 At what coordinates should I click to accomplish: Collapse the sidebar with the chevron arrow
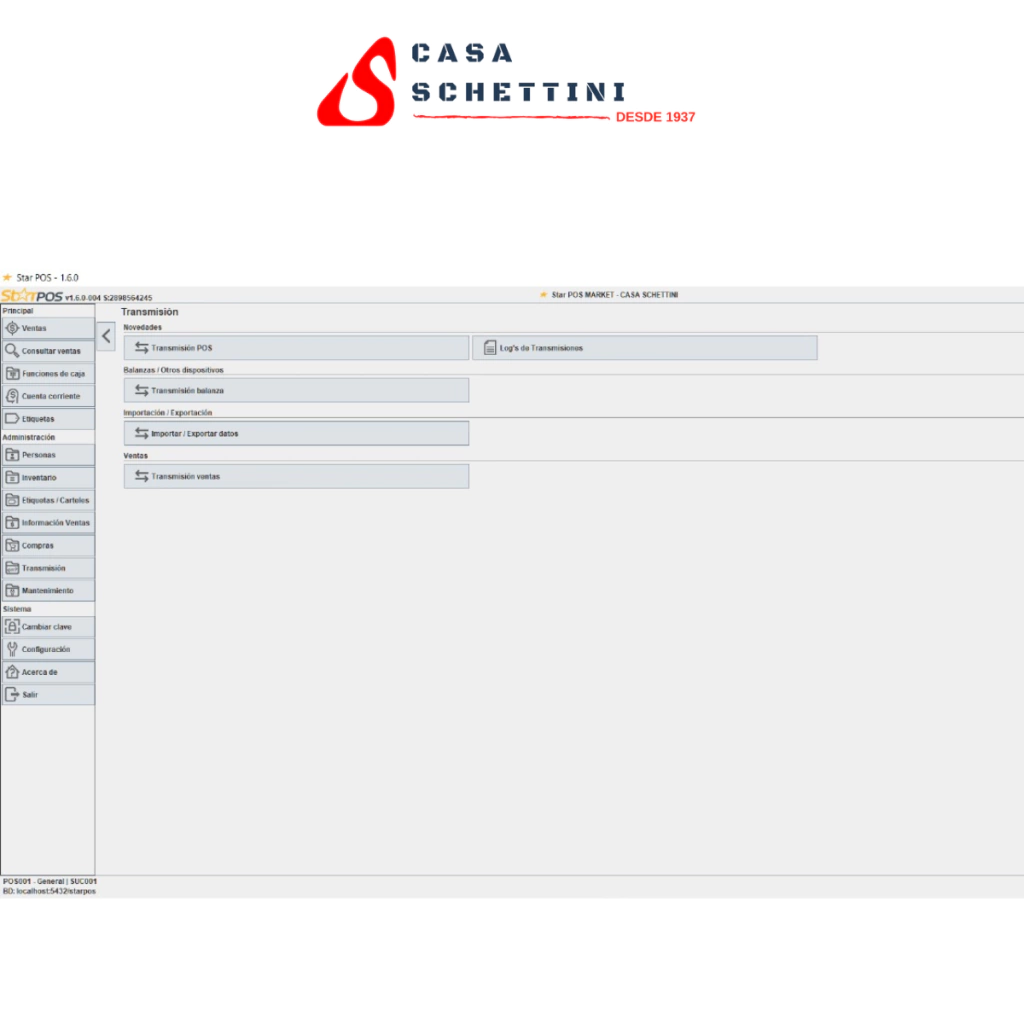pyautogui.click(x=106, y=336)
